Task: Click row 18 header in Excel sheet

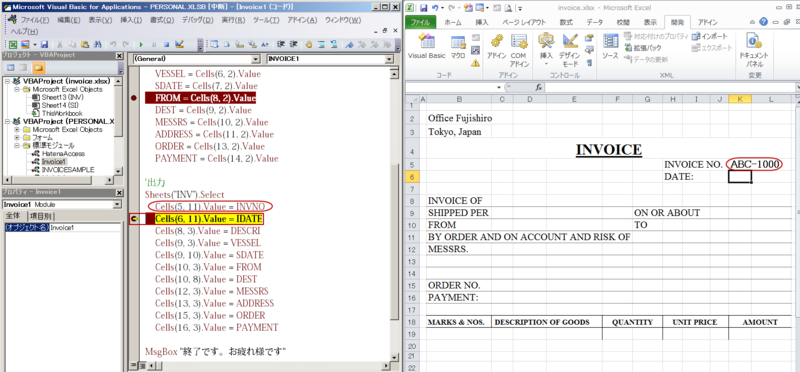Action: tap(412, 322)
